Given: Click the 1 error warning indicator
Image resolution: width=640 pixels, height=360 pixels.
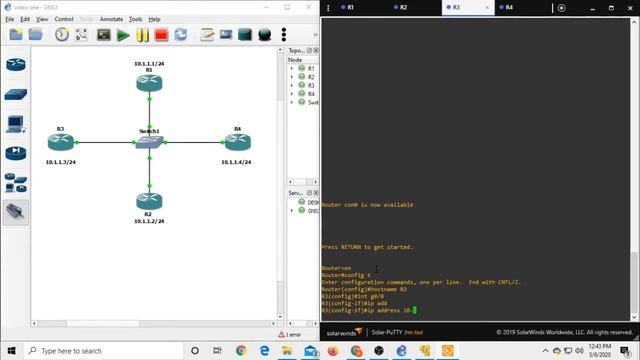Looking at the screenshot, I should [x=289, y=335].
